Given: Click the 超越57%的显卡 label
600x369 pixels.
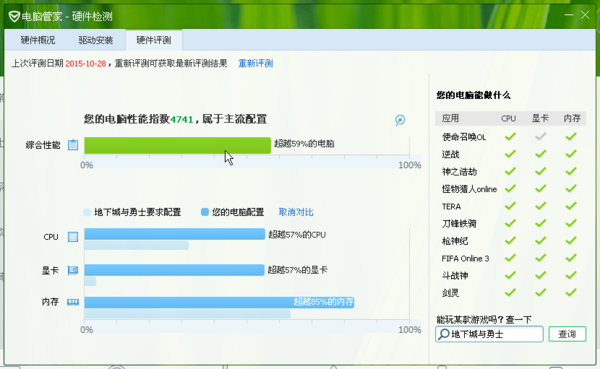Looking at the screenshot, I should click(297, 270).
